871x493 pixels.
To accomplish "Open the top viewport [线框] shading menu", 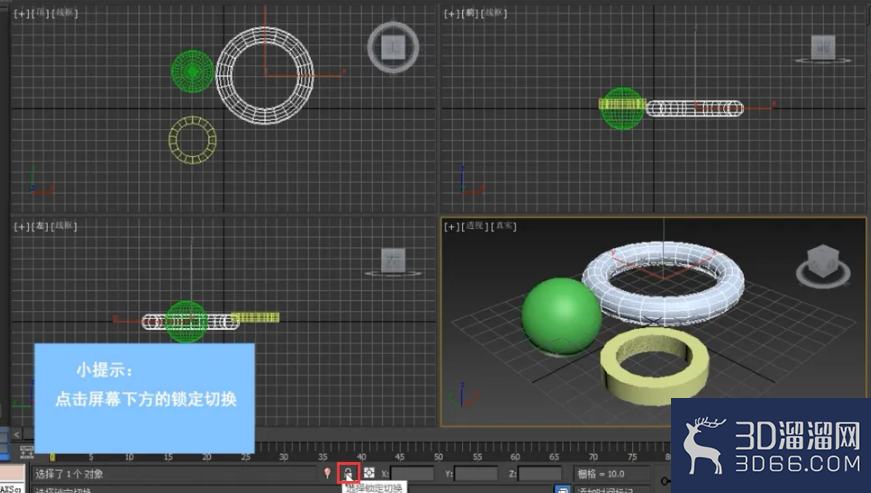I will tap(64, 13).
